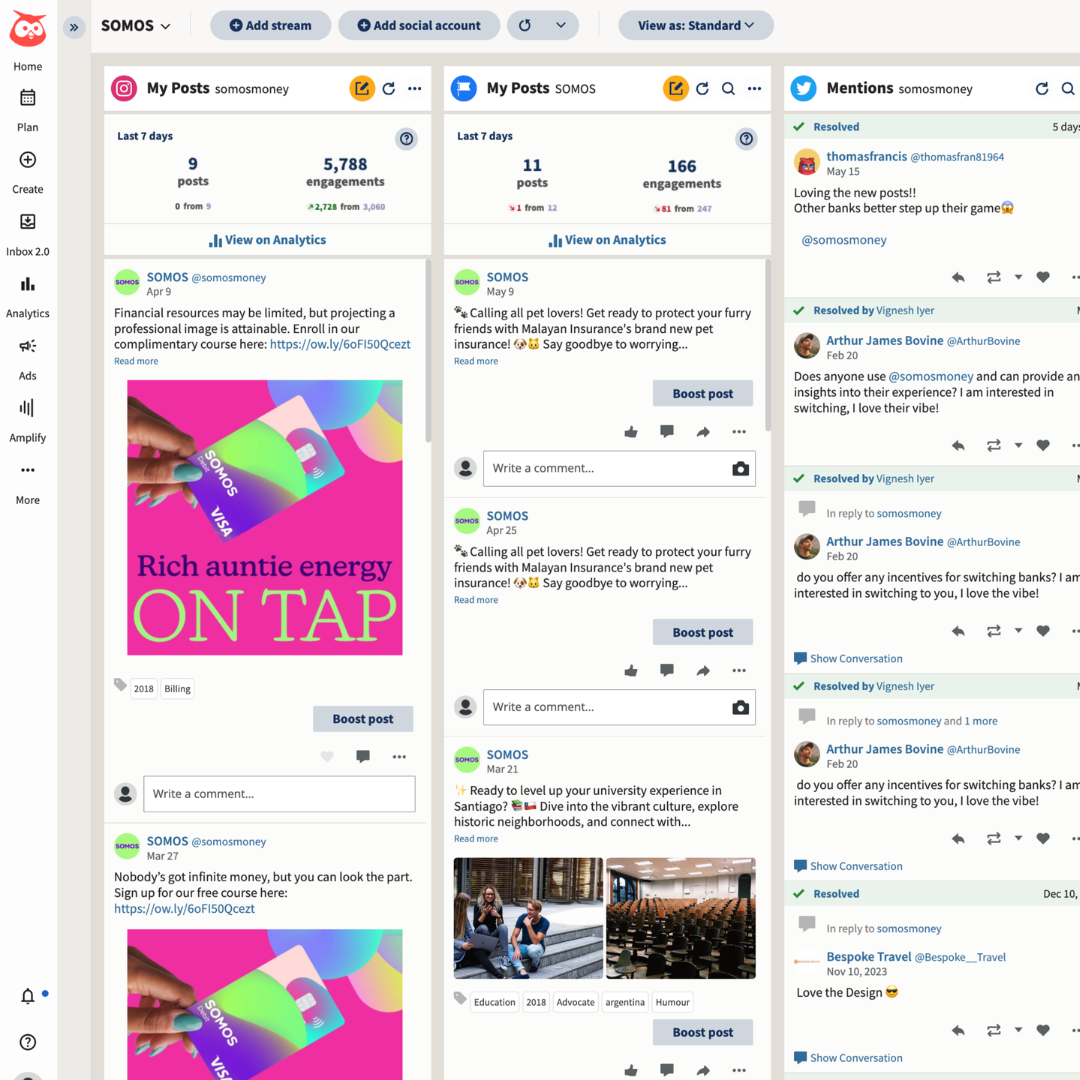Open more actions on Apr 25 Facebook post
The width and height of the screenshot is (1080, 1080).
click(739, 671)
